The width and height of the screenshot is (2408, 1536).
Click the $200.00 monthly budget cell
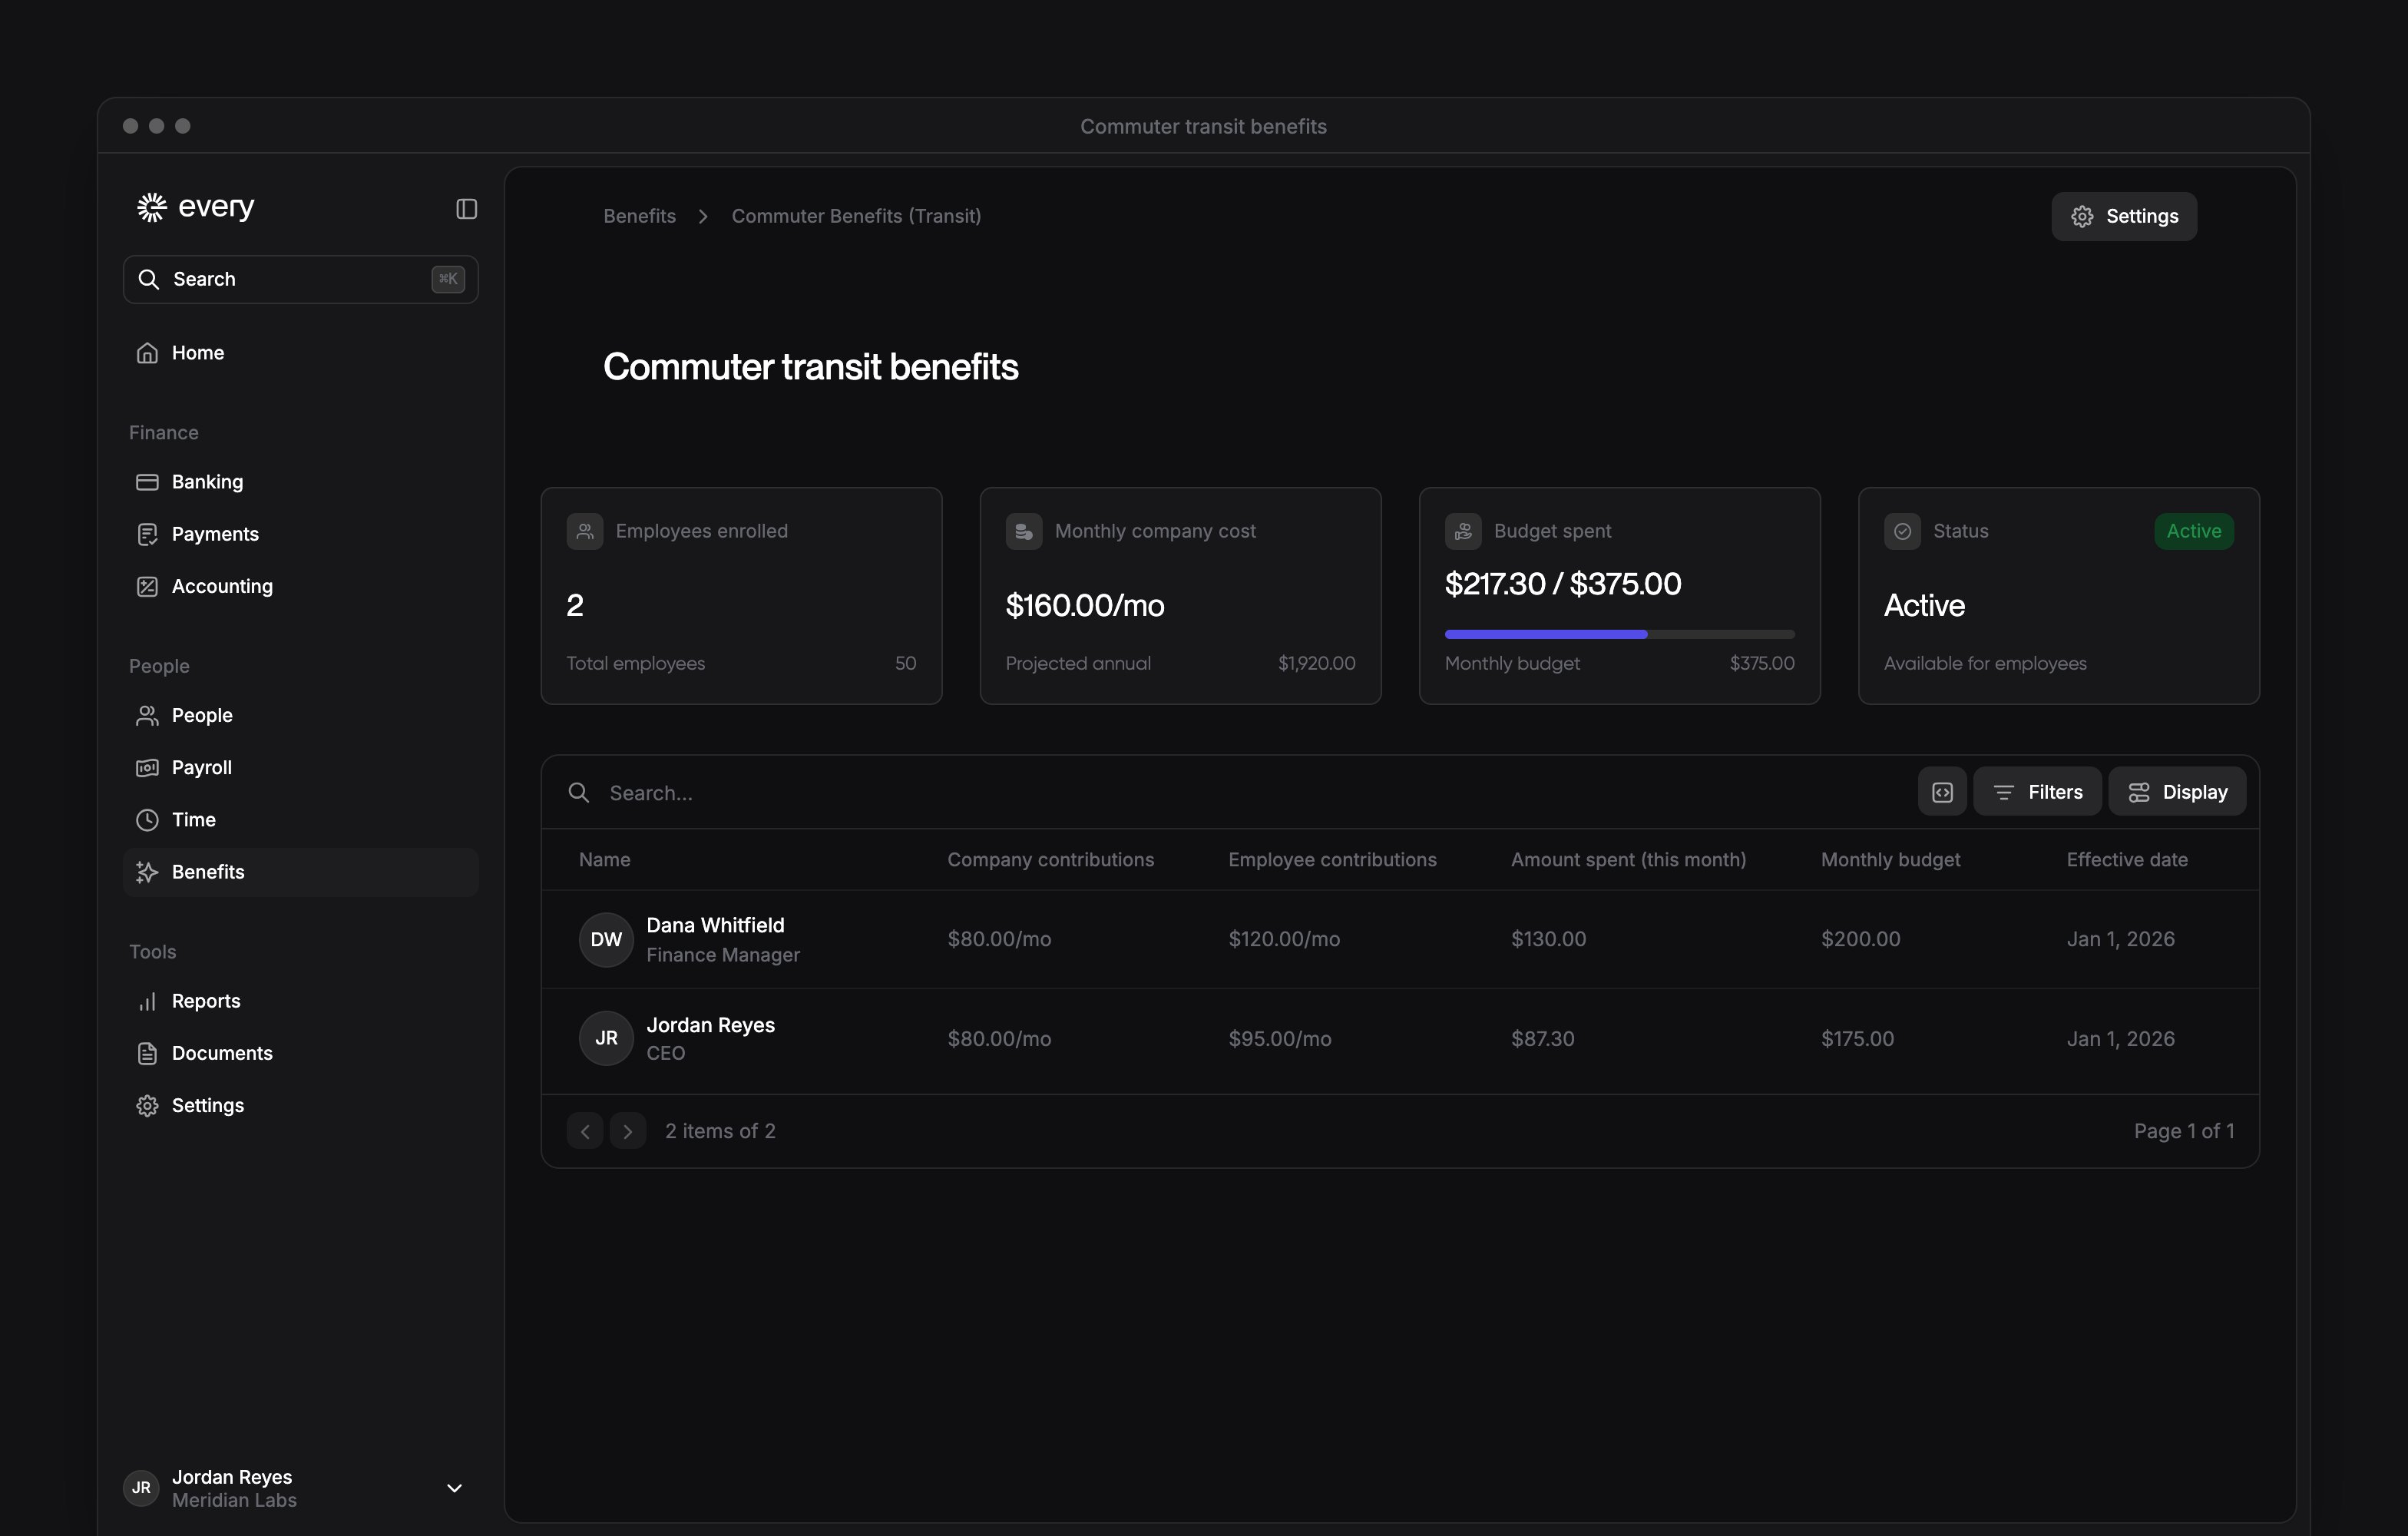[1860, 939]
